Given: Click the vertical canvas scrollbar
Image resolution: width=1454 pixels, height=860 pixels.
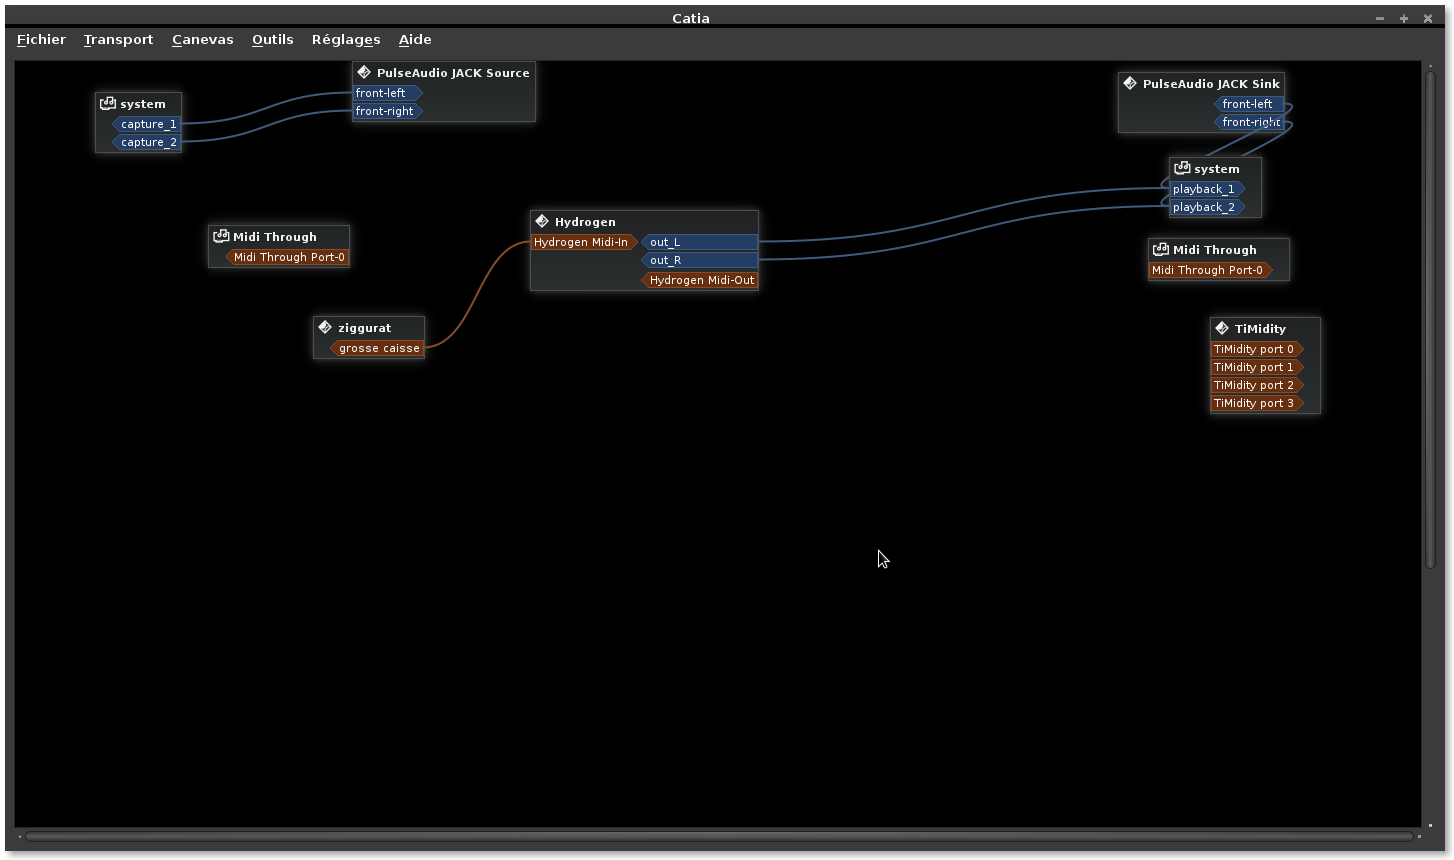Looking at the screenshot, I should click(x=1430, y=318).
